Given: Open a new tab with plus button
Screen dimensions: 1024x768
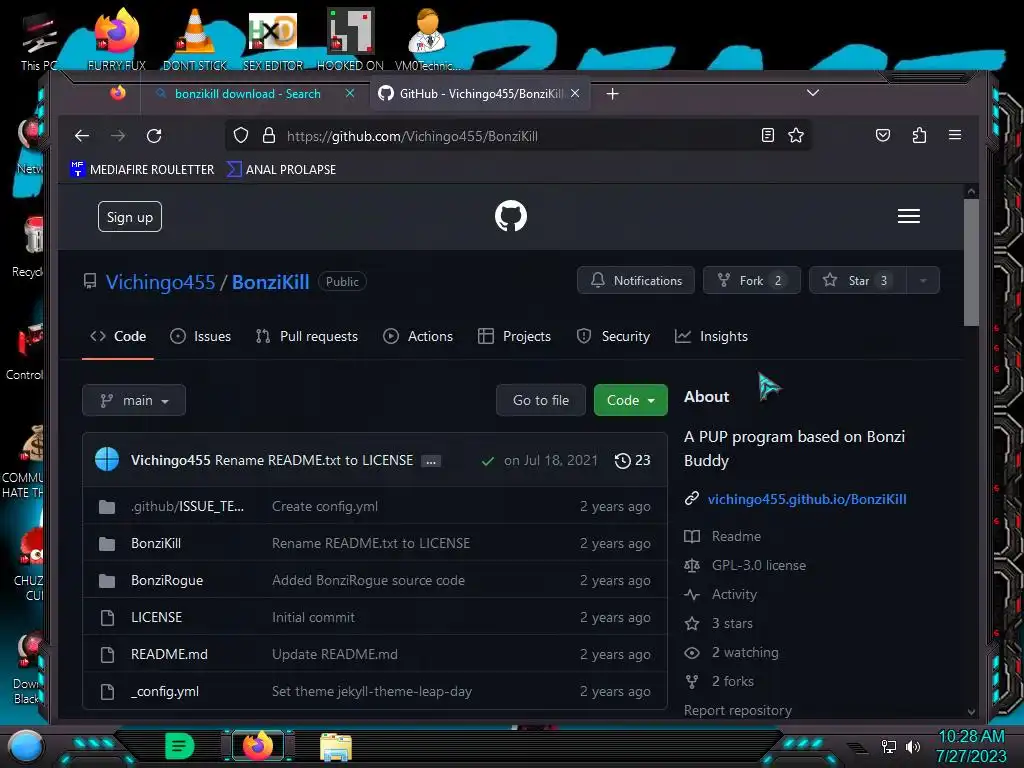Looking at the screenshot, I should [x=613, y=94].
